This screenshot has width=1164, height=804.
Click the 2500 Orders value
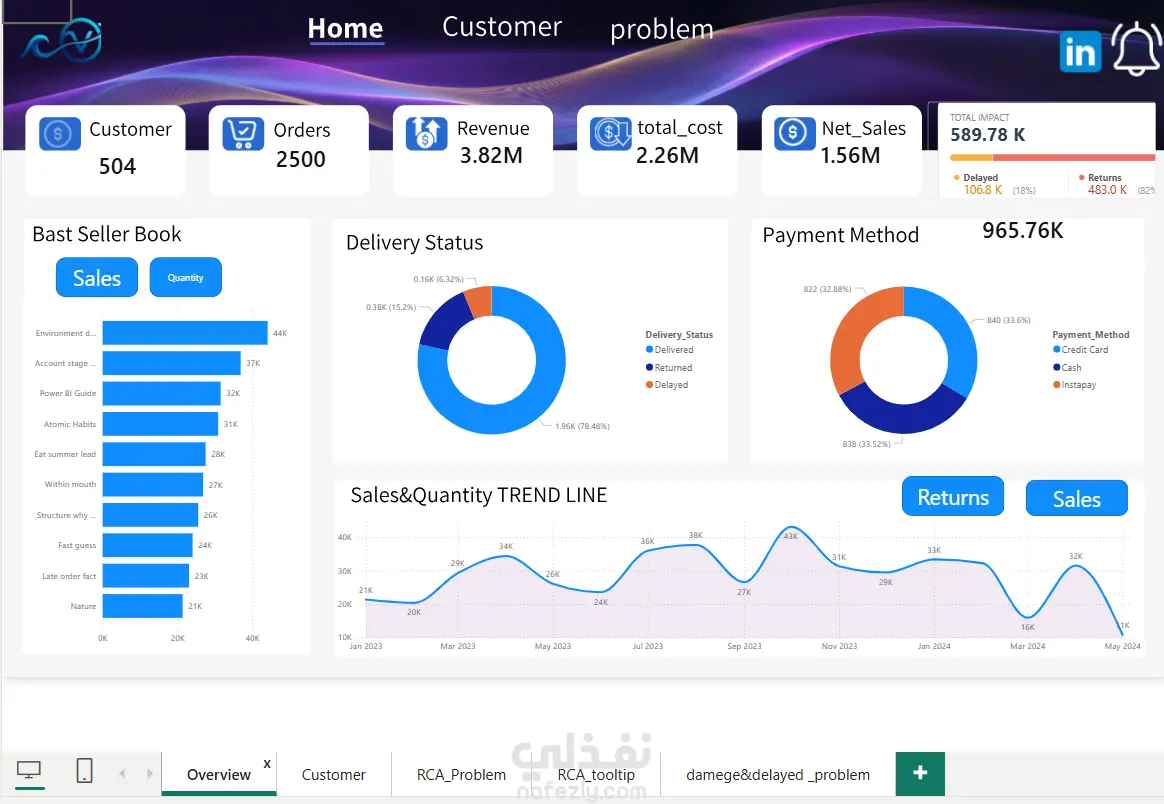301,159
